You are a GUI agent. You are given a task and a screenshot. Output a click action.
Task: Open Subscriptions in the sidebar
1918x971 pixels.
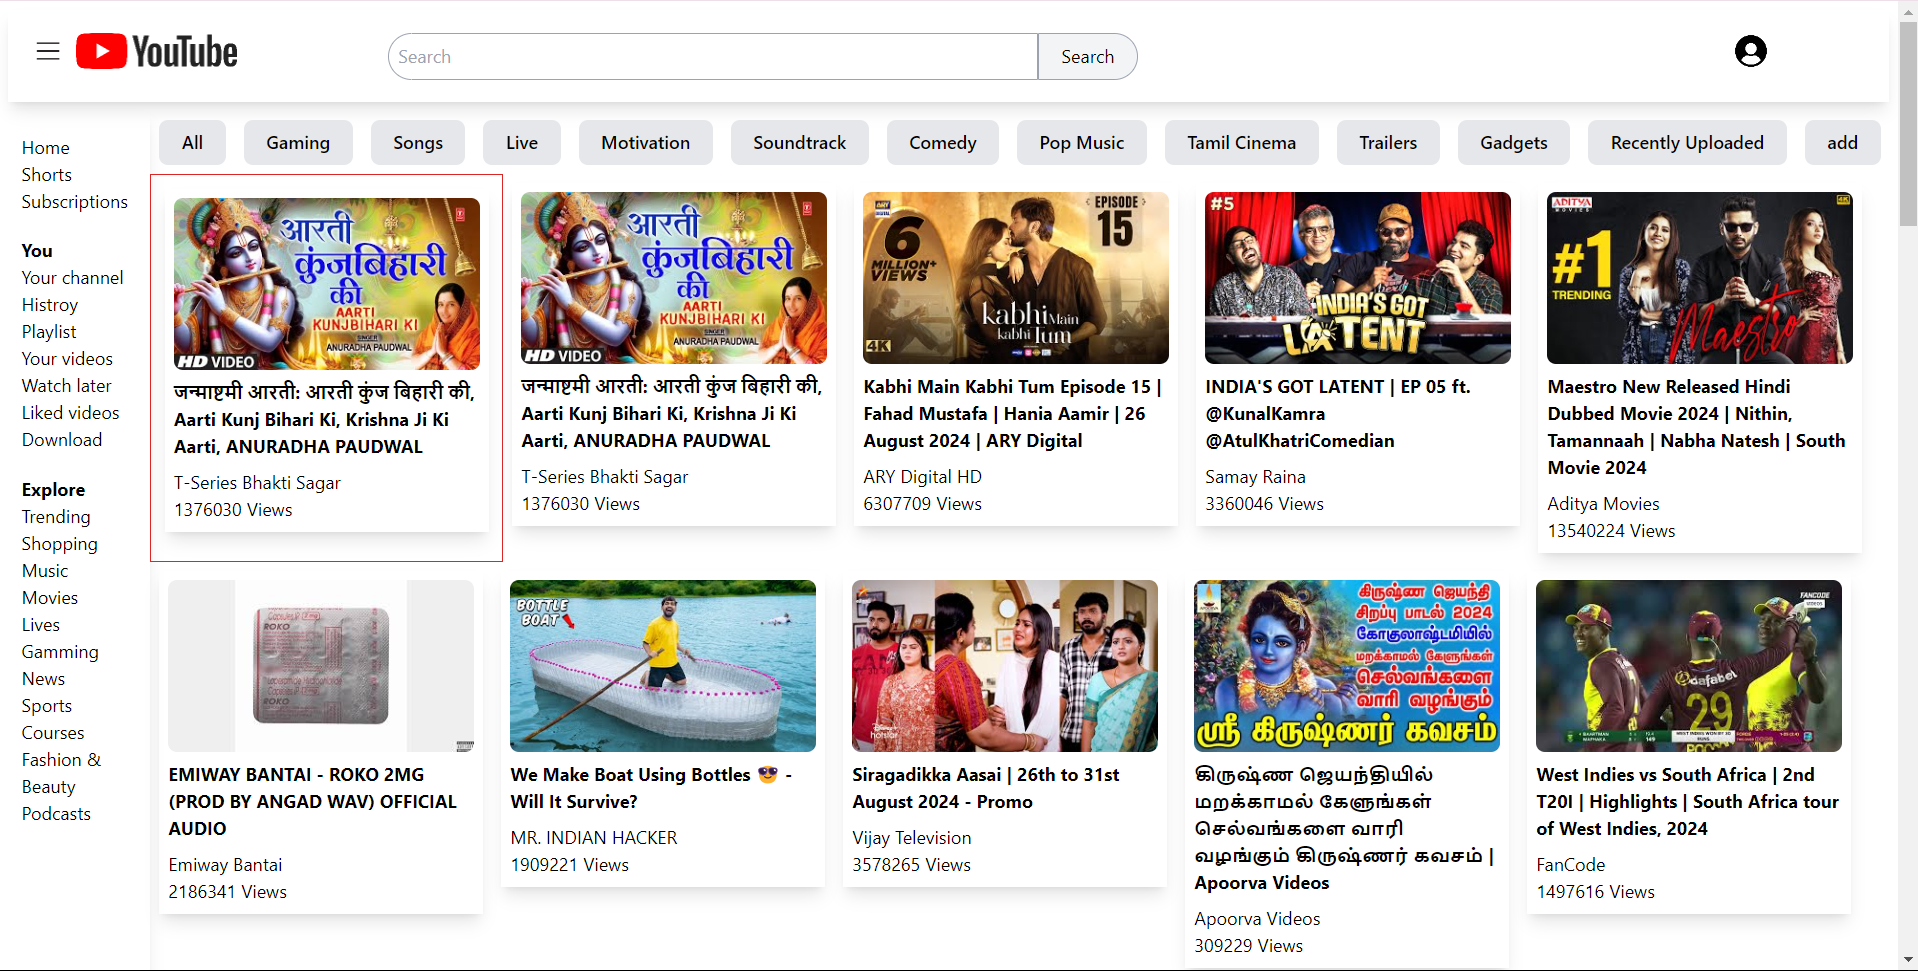pos(75,202)
